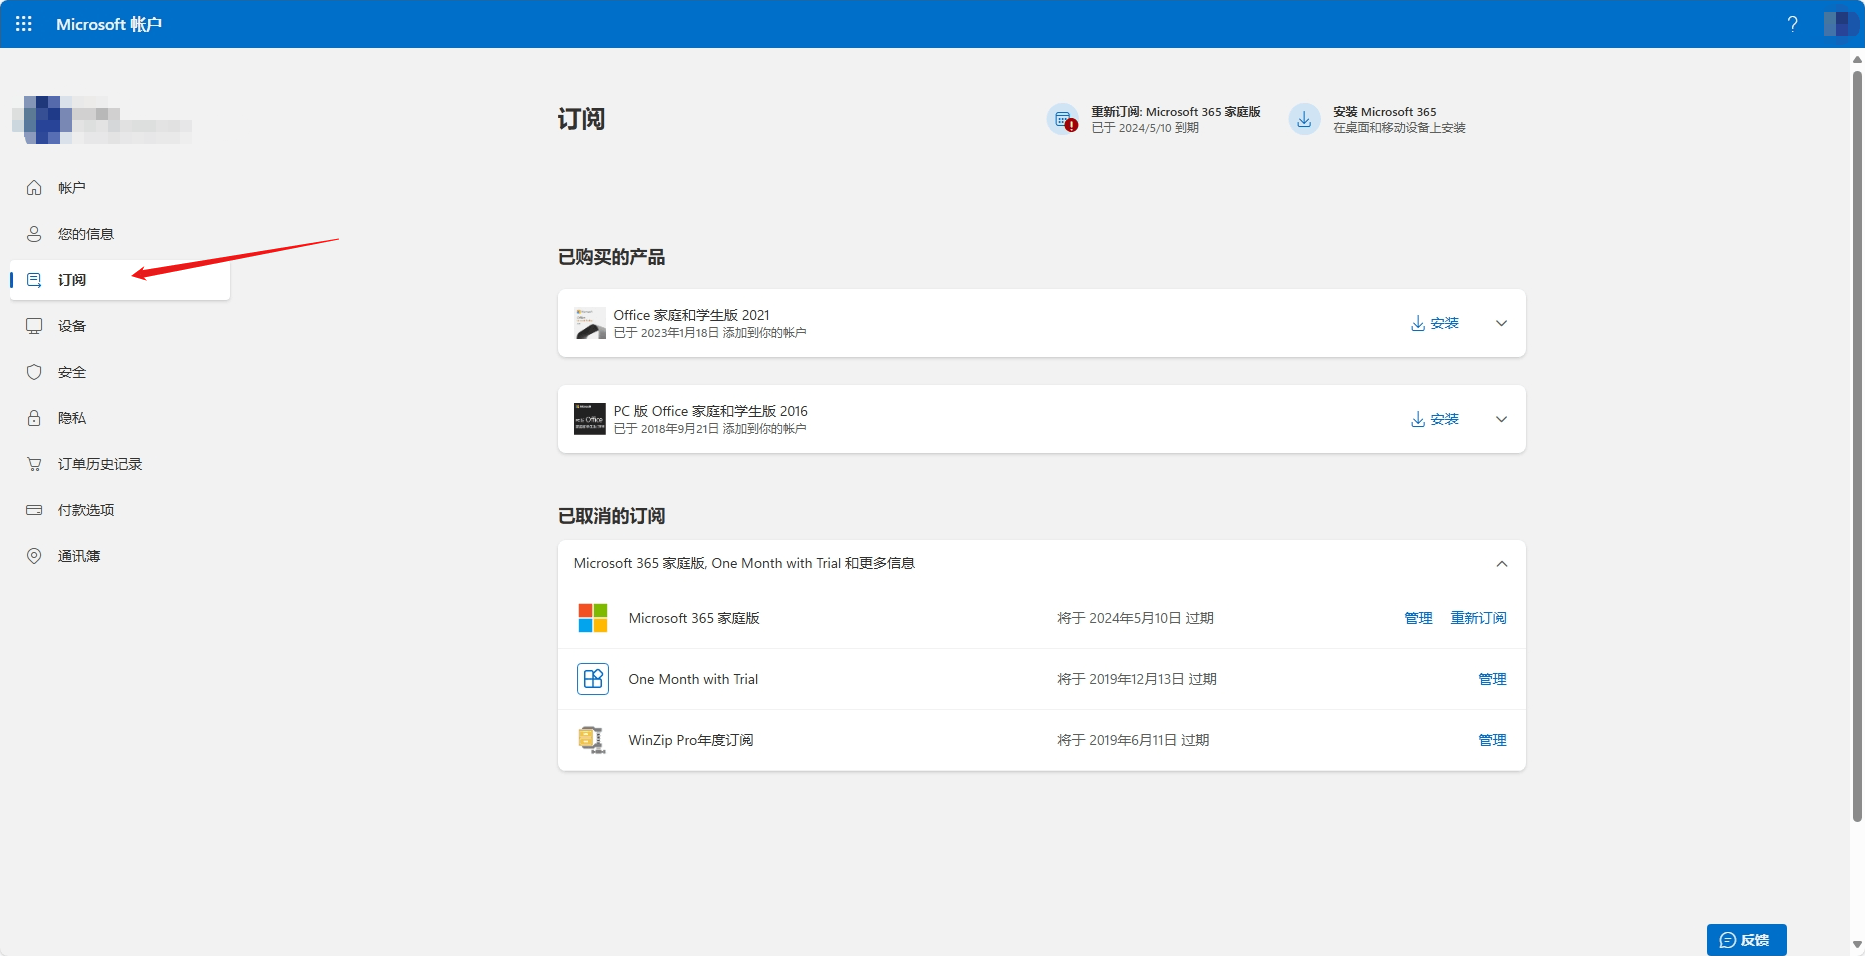Open the account profile avatar menu
The width and height of the screenshot is (1865, 956).
(x=1840, y=24)
